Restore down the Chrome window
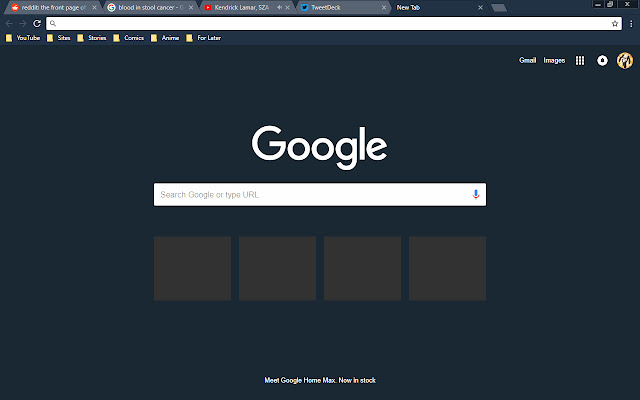This screenshot has height=400, width=640. point(610,4)
